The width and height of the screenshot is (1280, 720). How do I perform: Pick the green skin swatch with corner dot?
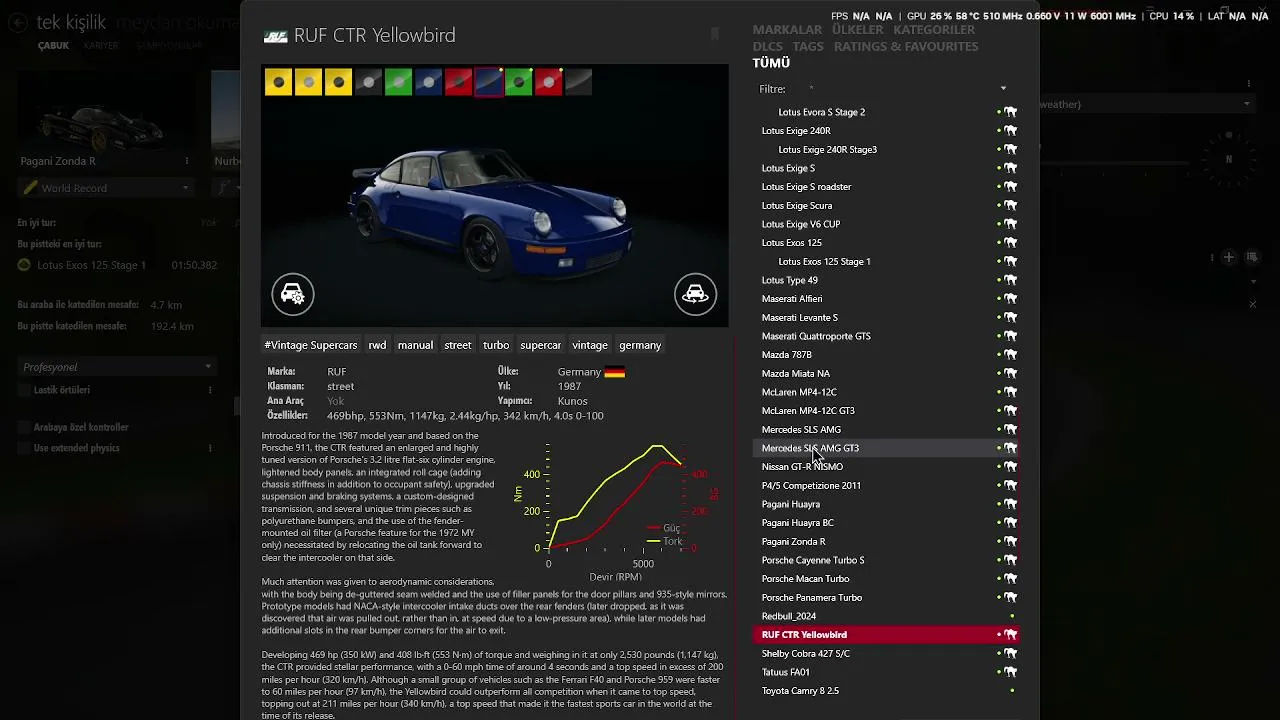(x=519, y=82)
